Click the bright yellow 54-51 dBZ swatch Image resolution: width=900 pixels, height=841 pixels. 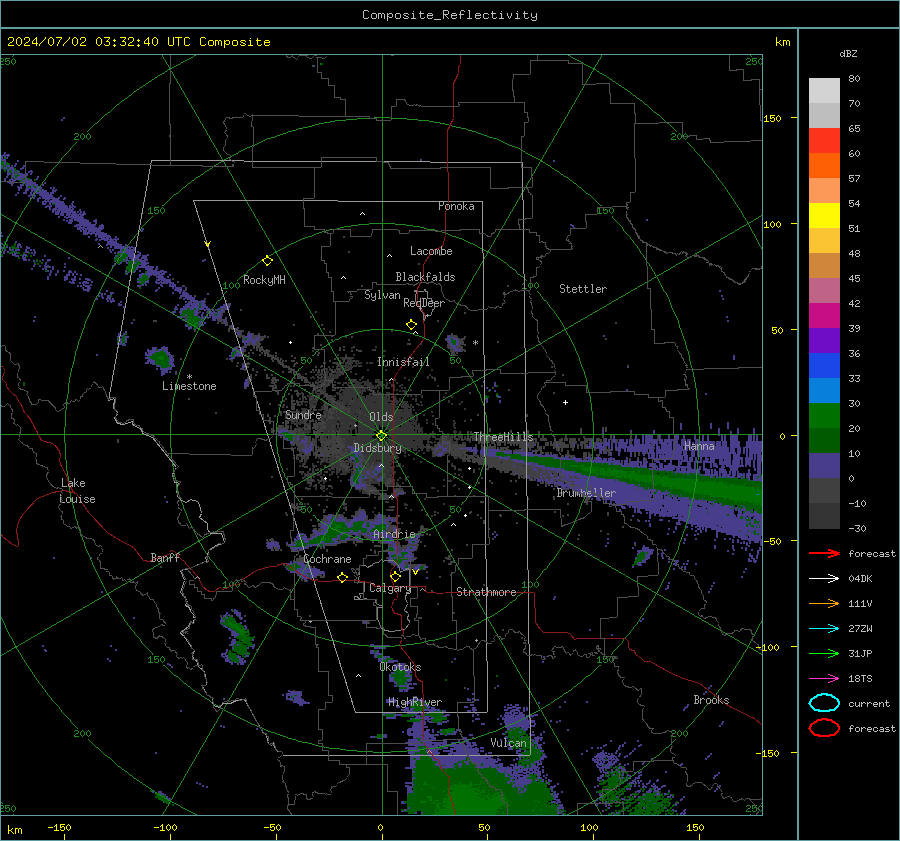click(x=824, y=215)
